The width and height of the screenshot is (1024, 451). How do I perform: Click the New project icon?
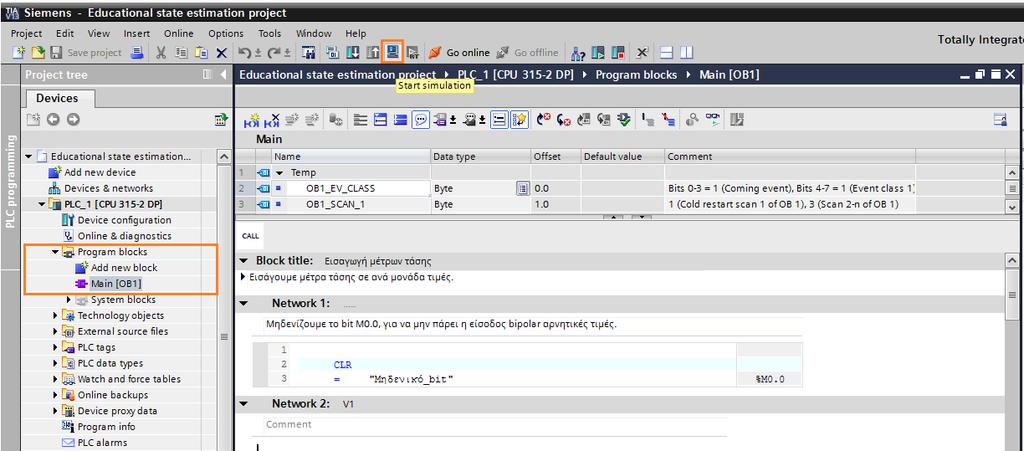18,52
